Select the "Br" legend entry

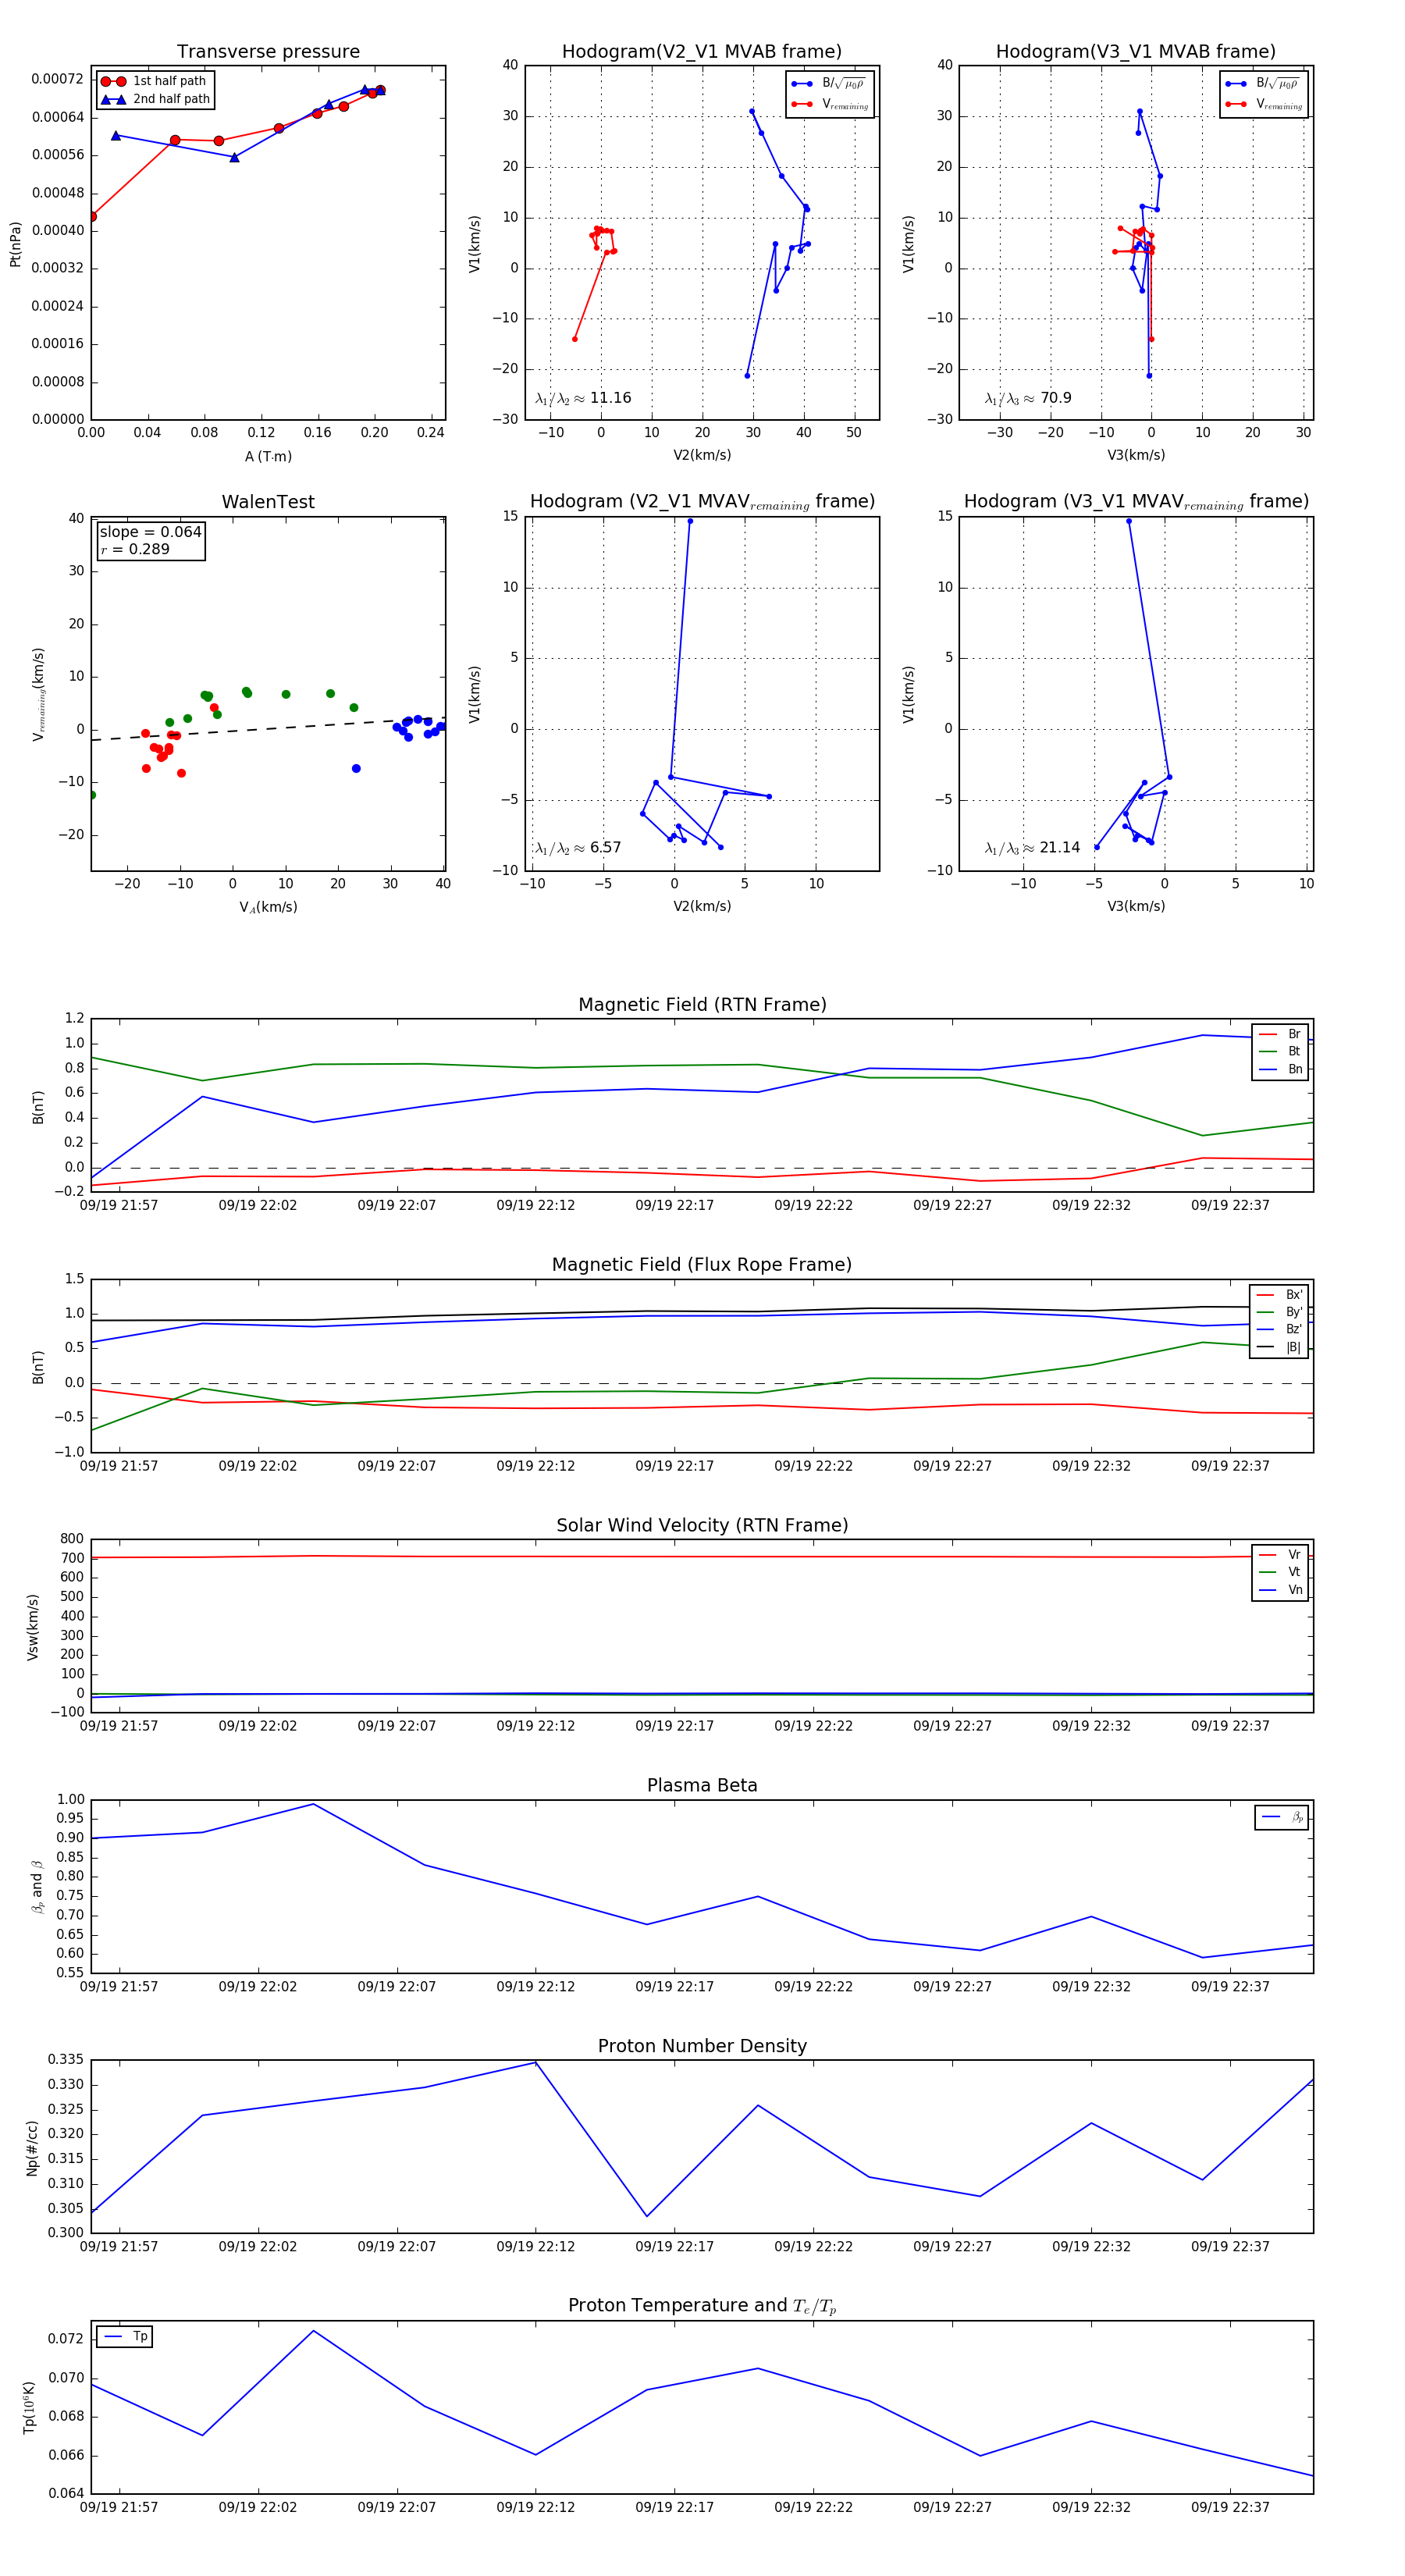pos(1280,1034)
